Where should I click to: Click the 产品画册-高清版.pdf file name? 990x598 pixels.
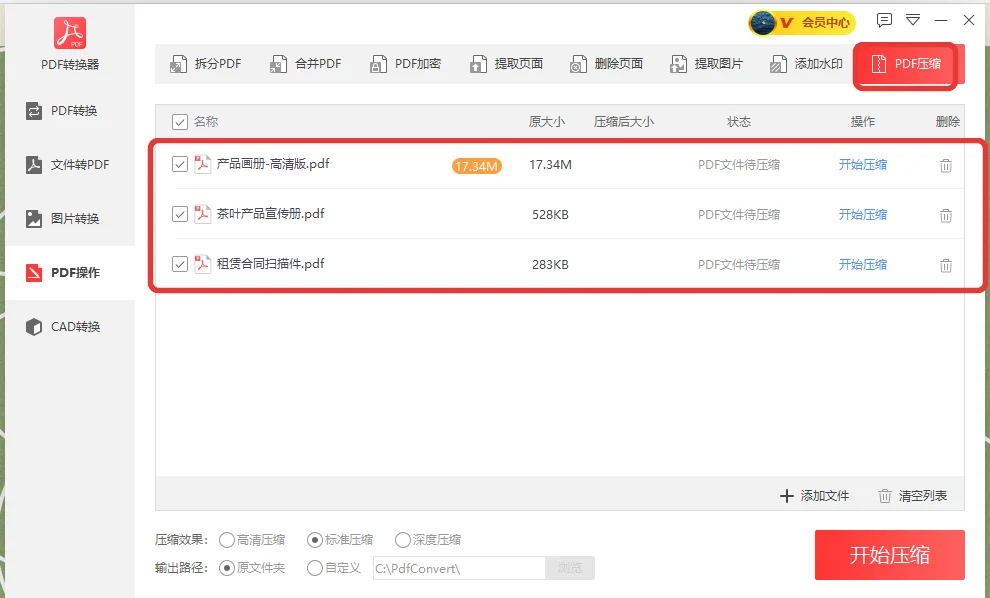(x=273, y=164)
